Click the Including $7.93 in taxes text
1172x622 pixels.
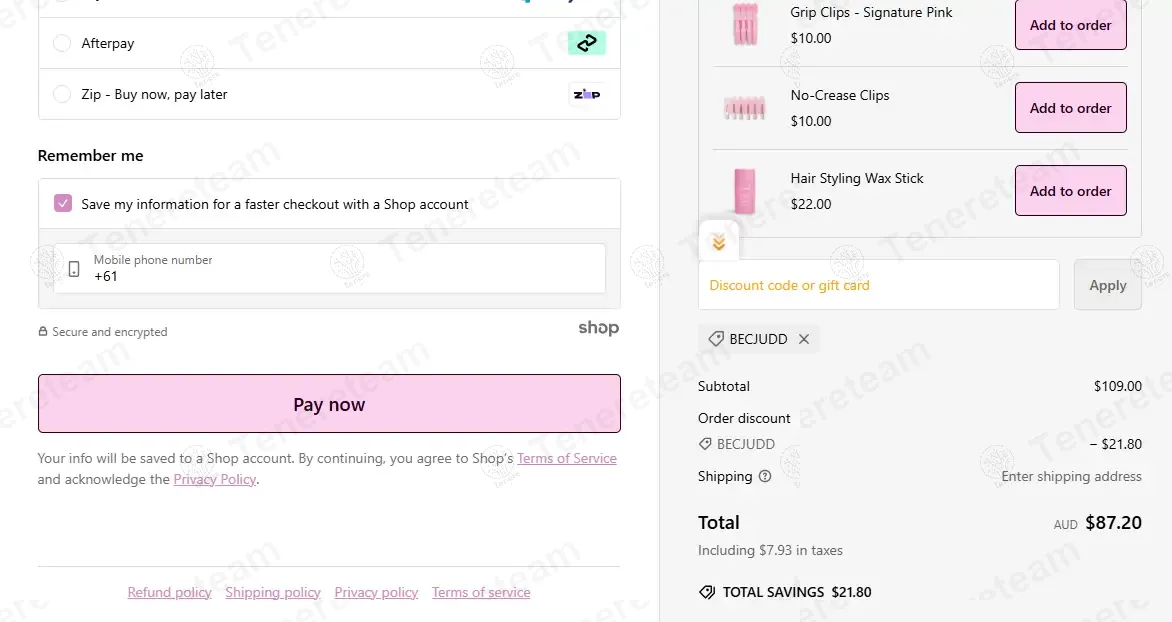click(770, 550)
